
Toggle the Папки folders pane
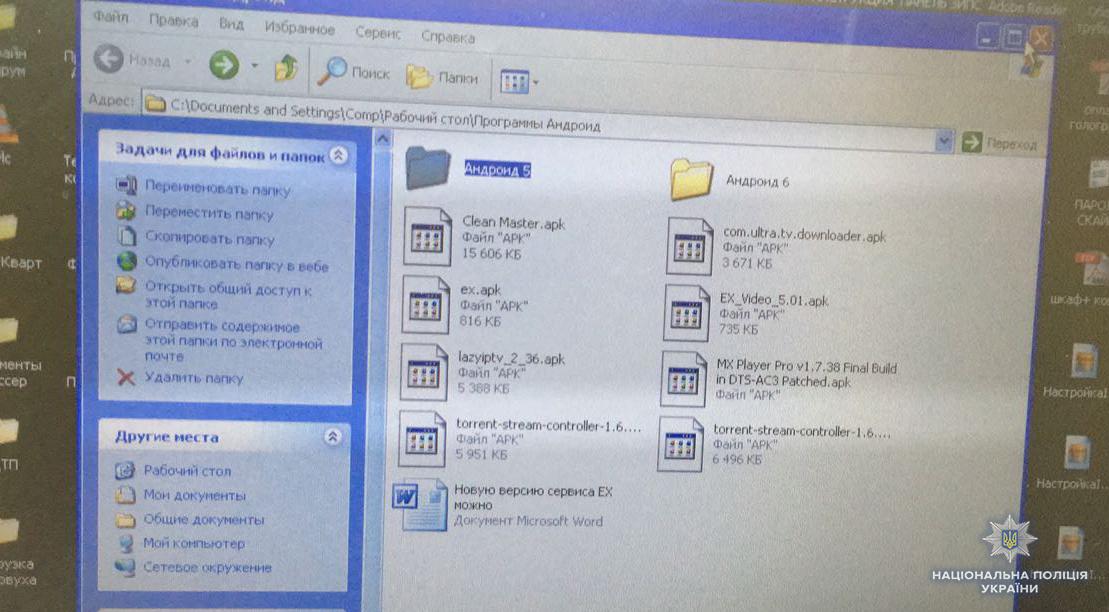pos(442,77)
